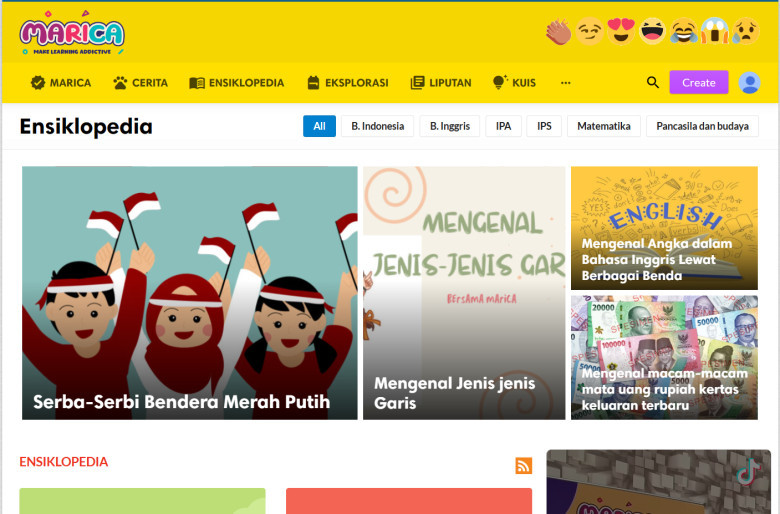Open the TikTok video thumbnail
This screenshot has height=514, width=780.
[659, 482]
